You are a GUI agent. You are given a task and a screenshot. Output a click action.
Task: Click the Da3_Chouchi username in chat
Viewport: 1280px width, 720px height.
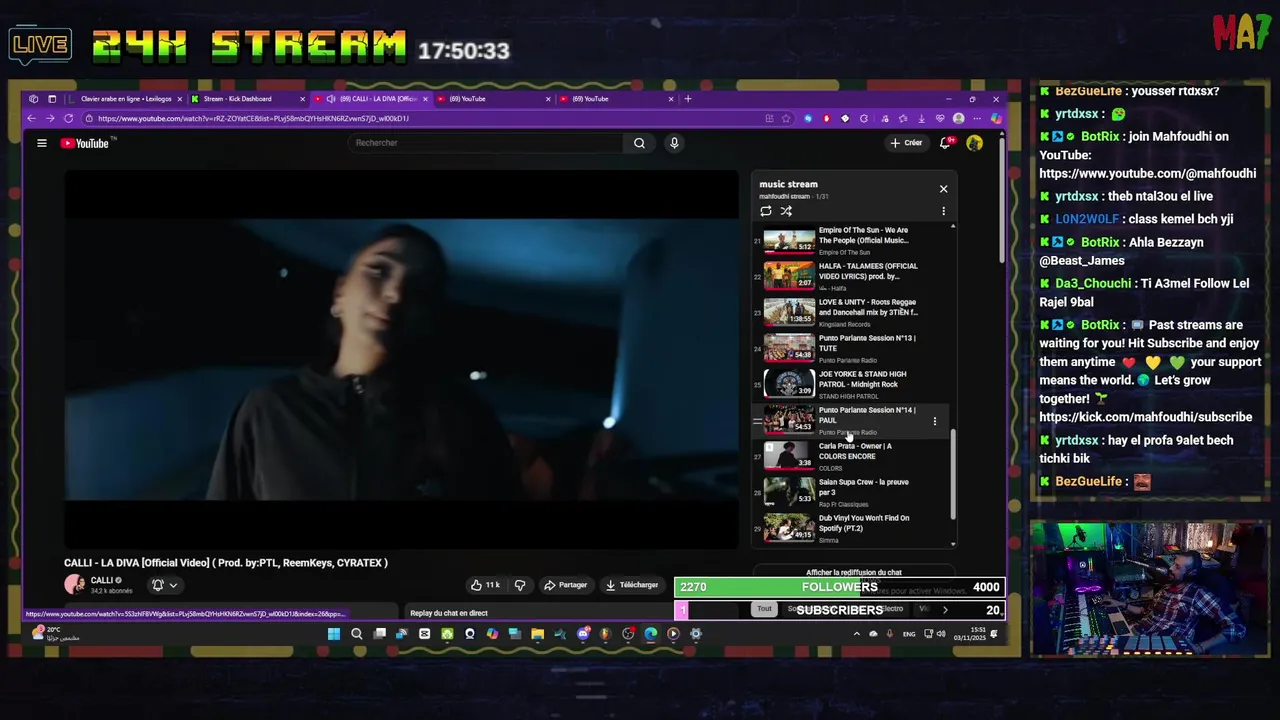[1093, 283]
